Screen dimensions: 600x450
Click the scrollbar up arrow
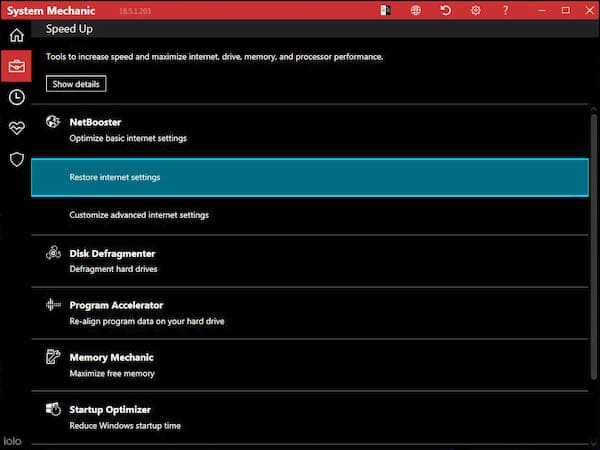coord(594,110)
